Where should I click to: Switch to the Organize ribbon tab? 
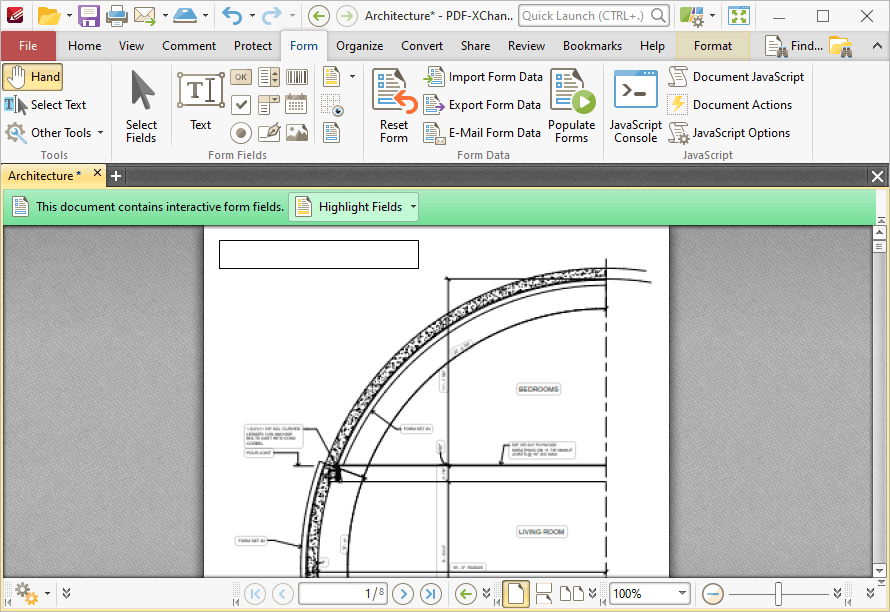coord(359,46)
